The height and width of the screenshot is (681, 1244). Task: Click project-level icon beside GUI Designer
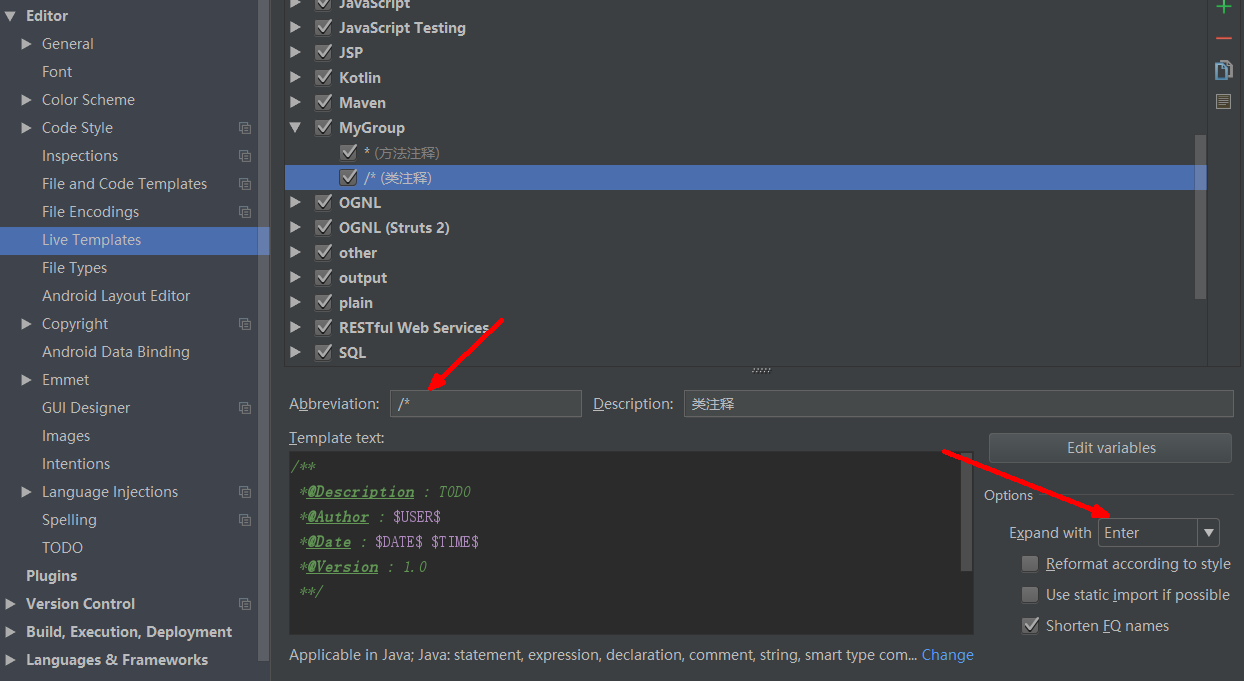245,408
